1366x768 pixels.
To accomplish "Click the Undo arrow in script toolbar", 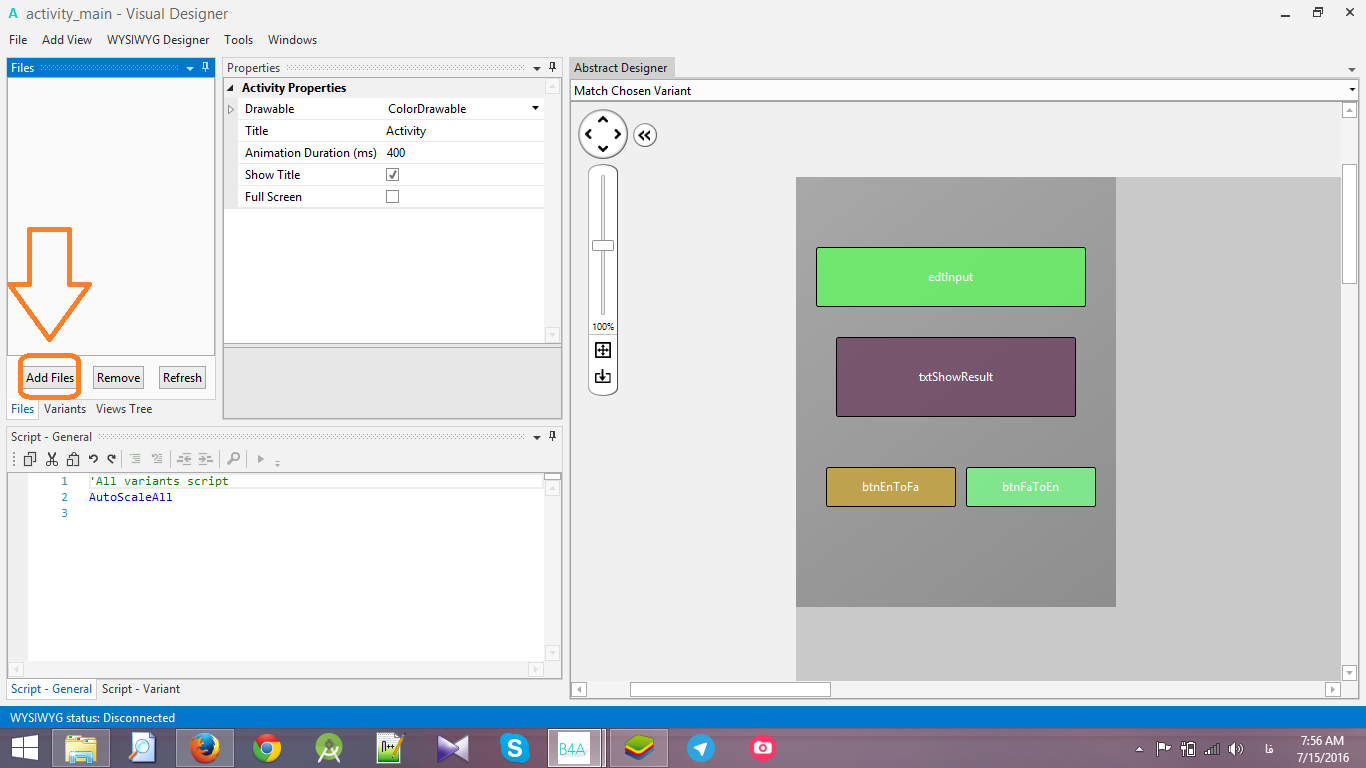I will 93,459.
